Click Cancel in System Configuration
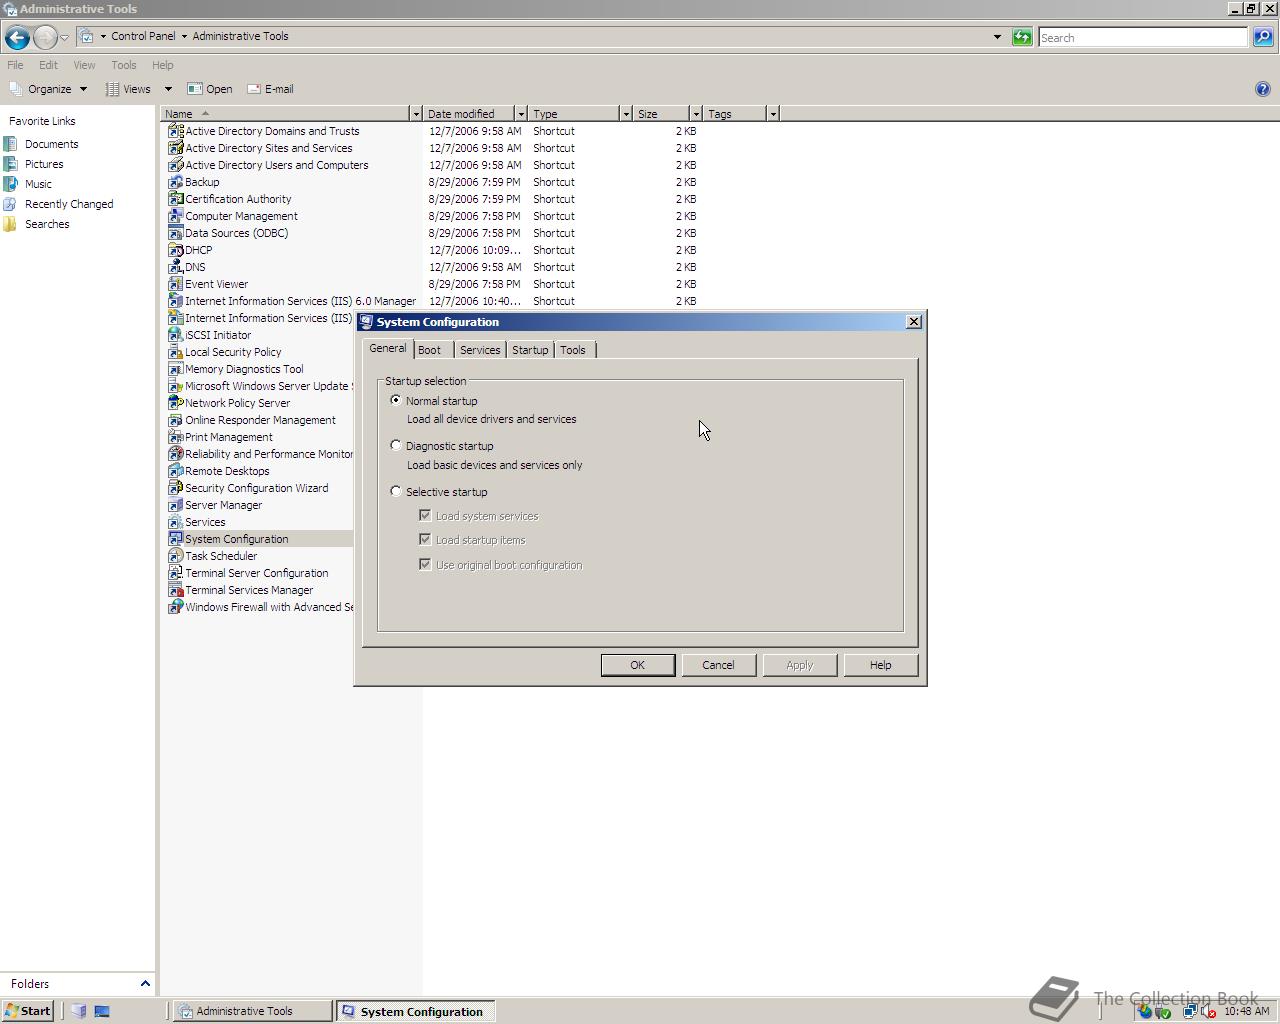 tap(718, 665)
